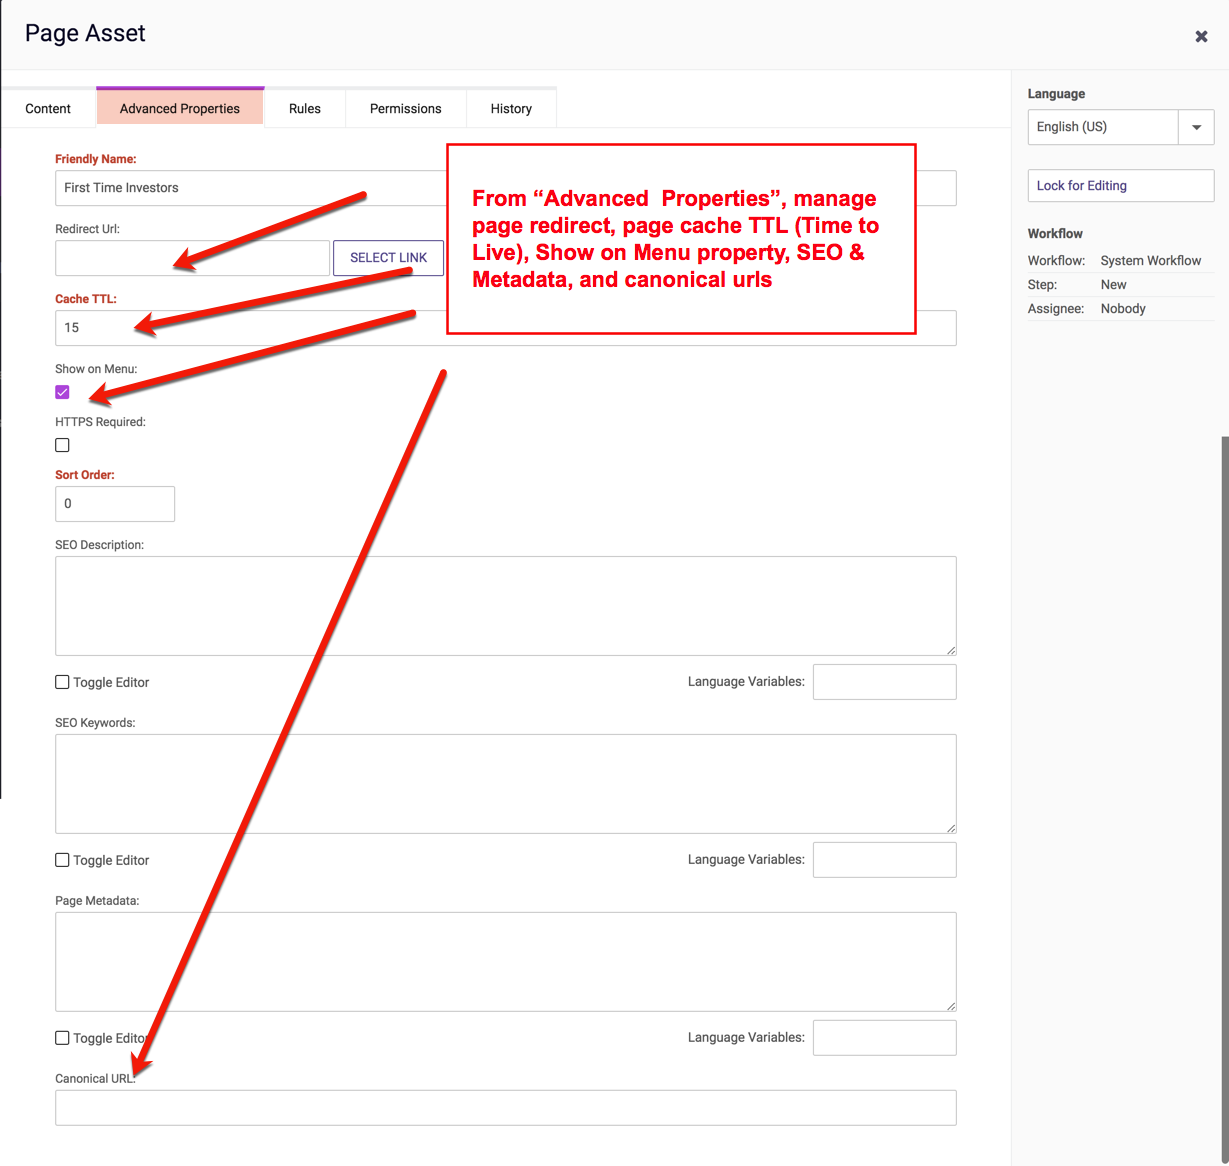
Task: Open the Rules tab
Action: 305,109
